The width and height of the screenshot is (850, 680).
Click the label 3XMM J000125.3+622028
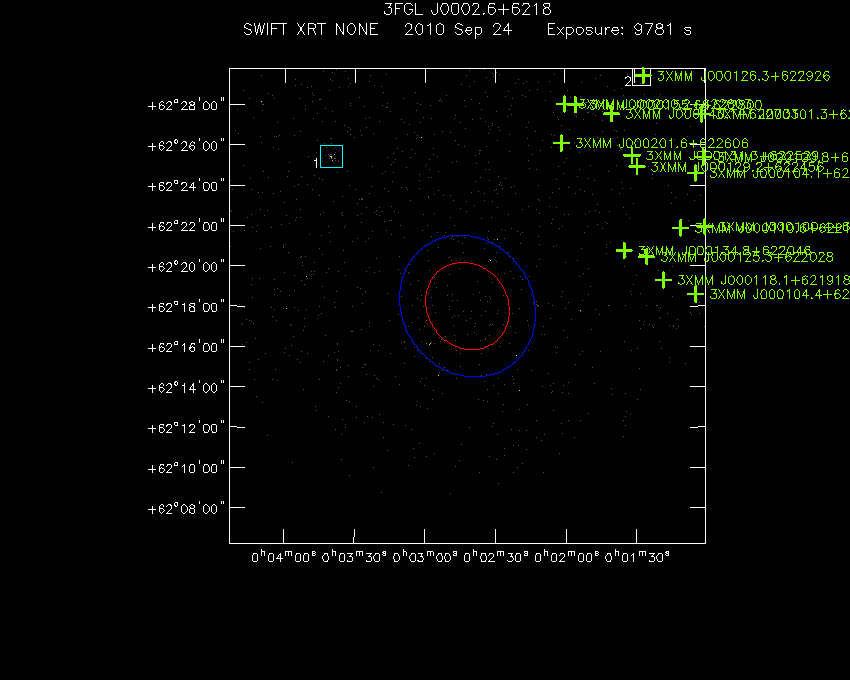747,257
